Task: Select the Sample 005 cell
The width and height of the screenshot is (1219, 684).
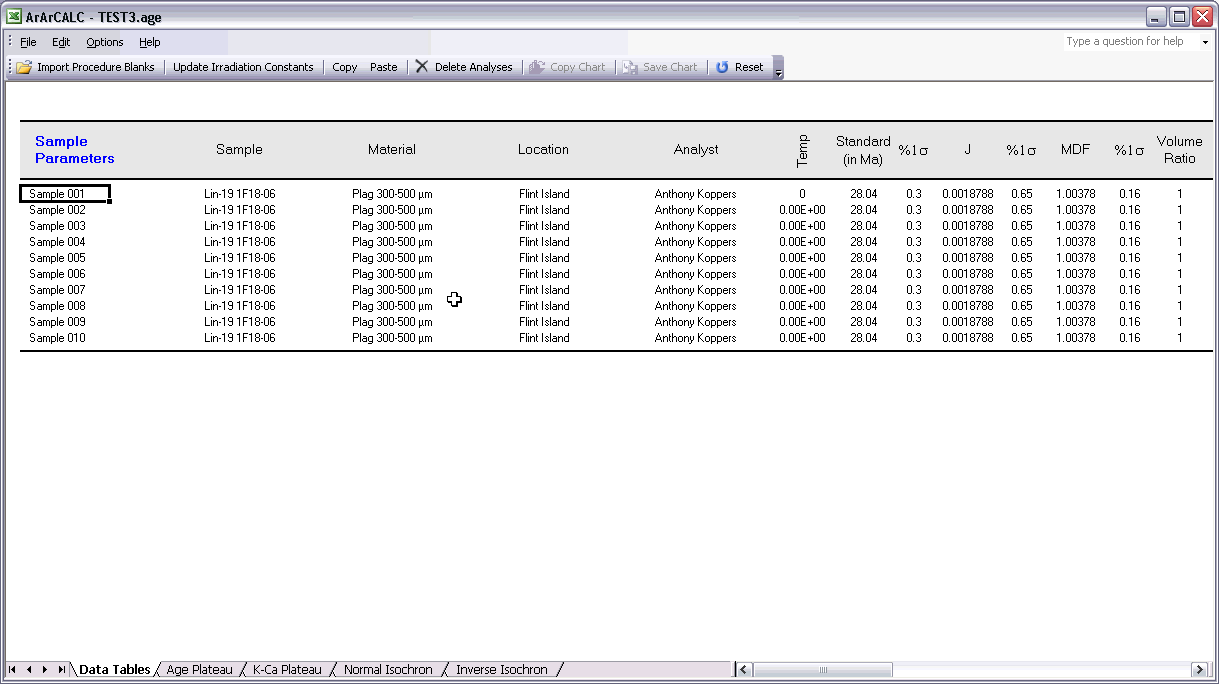Action: 57,258
